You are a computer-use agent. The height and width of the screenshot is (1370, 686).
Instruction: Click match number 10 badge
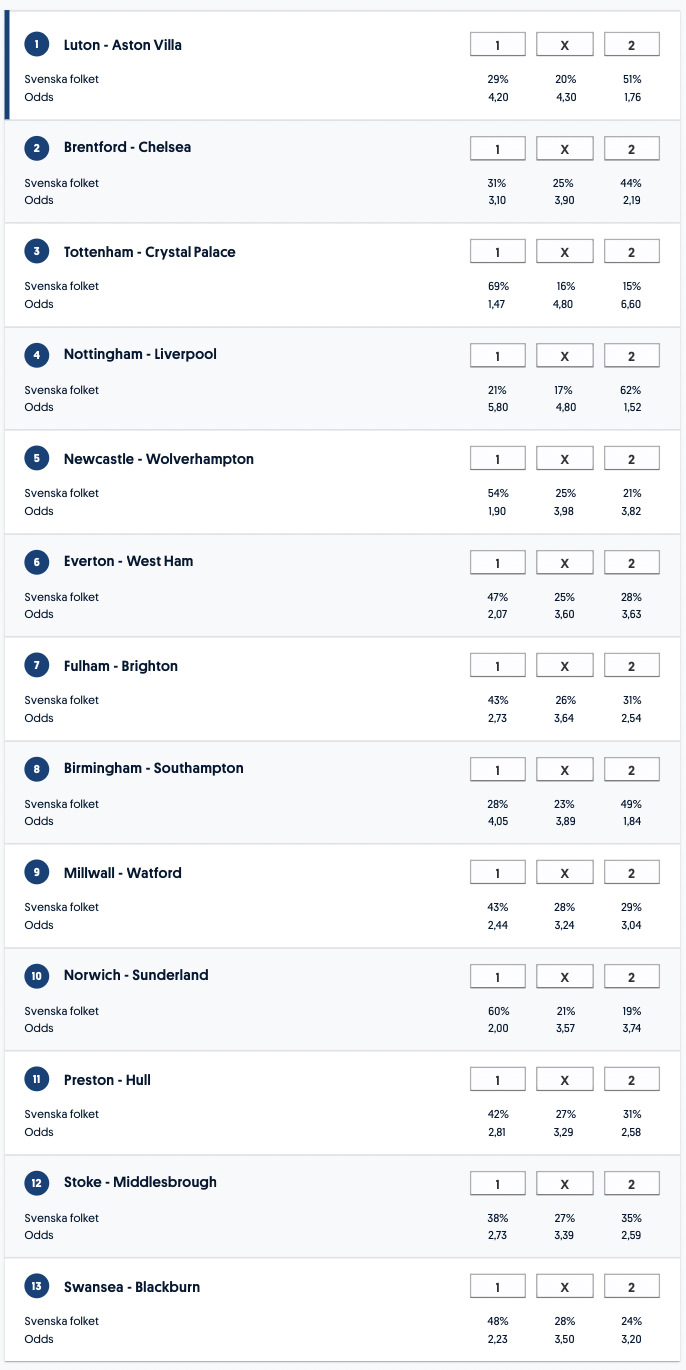(x=37, y=976)
